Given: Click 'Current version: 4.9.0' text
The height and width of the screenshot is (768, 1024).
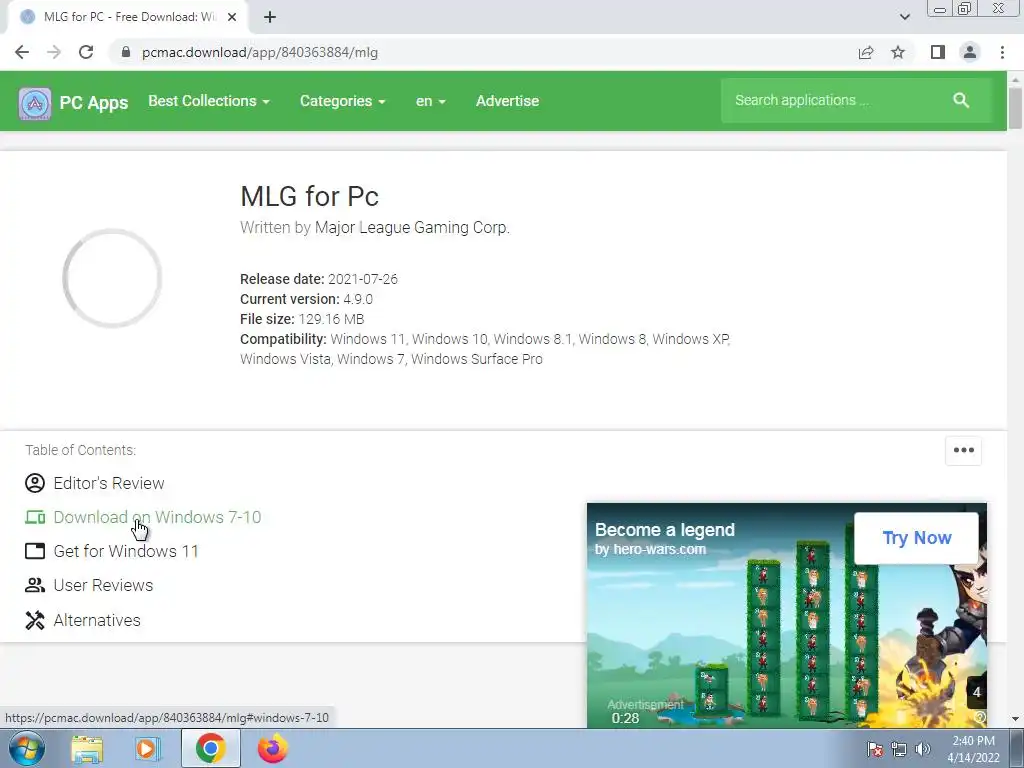Looking at the screenshot, I should (x=306, y=299).
